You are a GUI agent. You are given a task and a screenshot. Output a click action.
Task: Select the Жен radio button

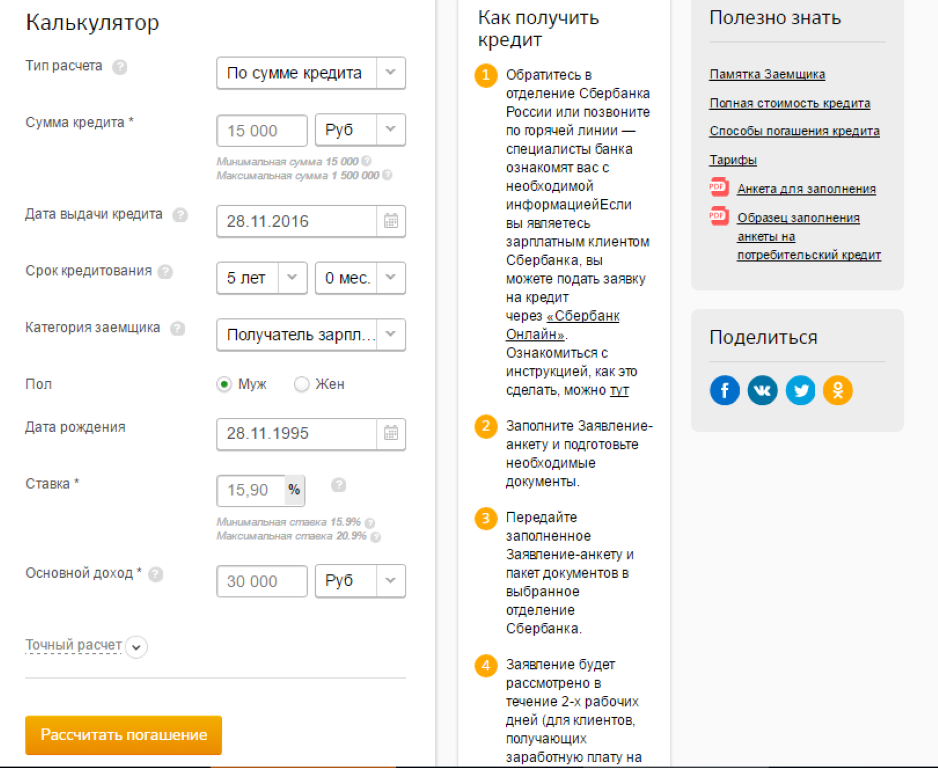pos(302,384)
